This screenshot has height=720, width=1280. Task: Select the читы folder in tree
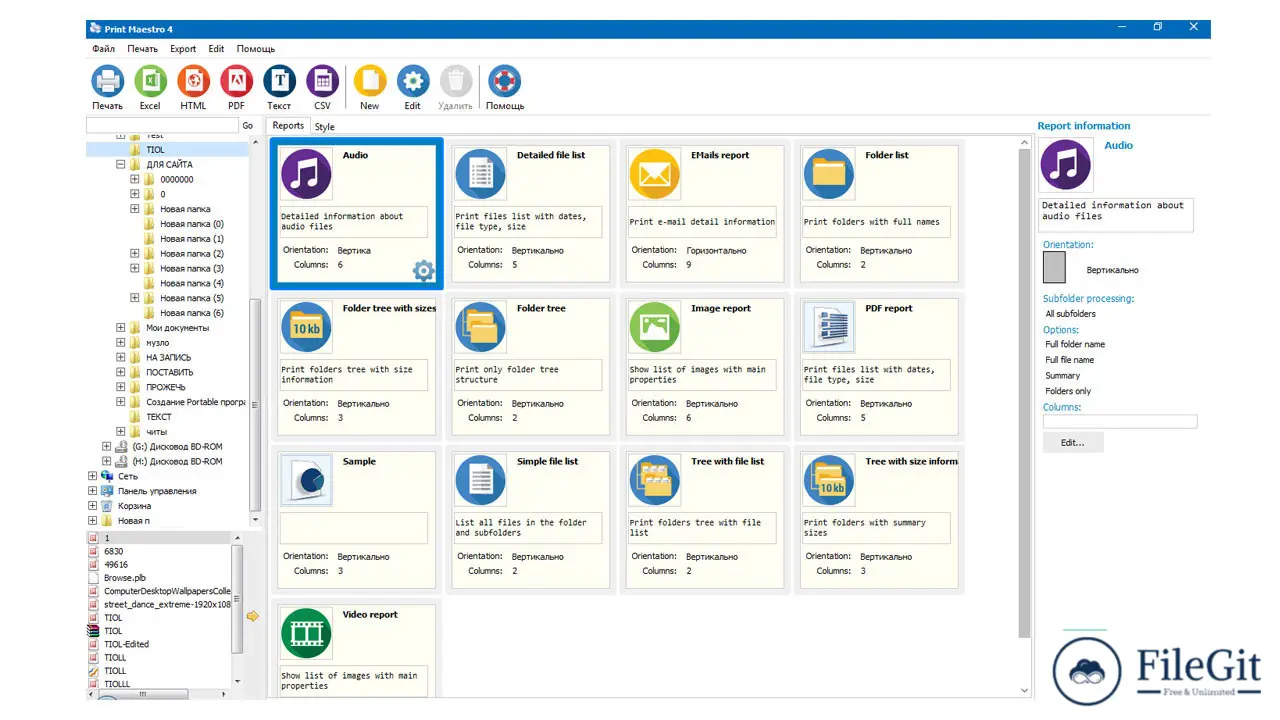click(x=157, y=432)
